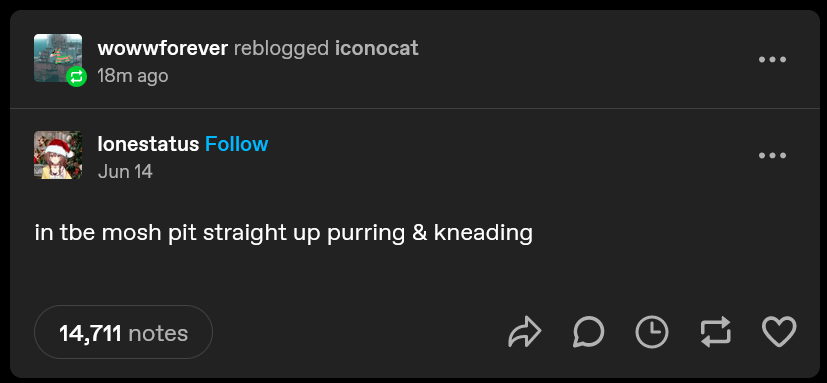Click the word reblogged in header

click(x=282, y=49)
